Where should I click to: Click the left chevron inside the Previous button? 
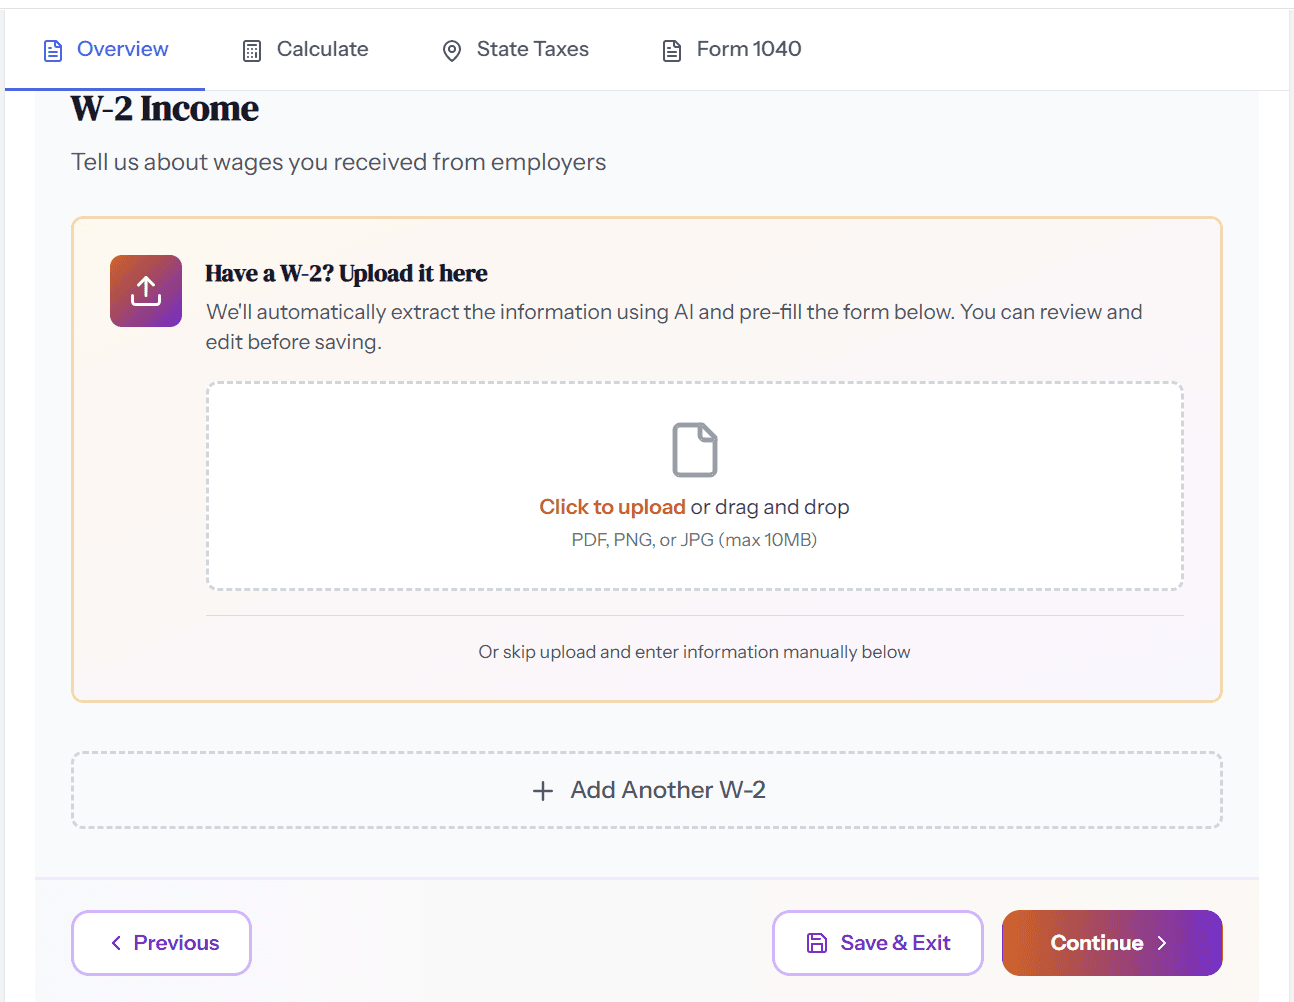point(117,942)
